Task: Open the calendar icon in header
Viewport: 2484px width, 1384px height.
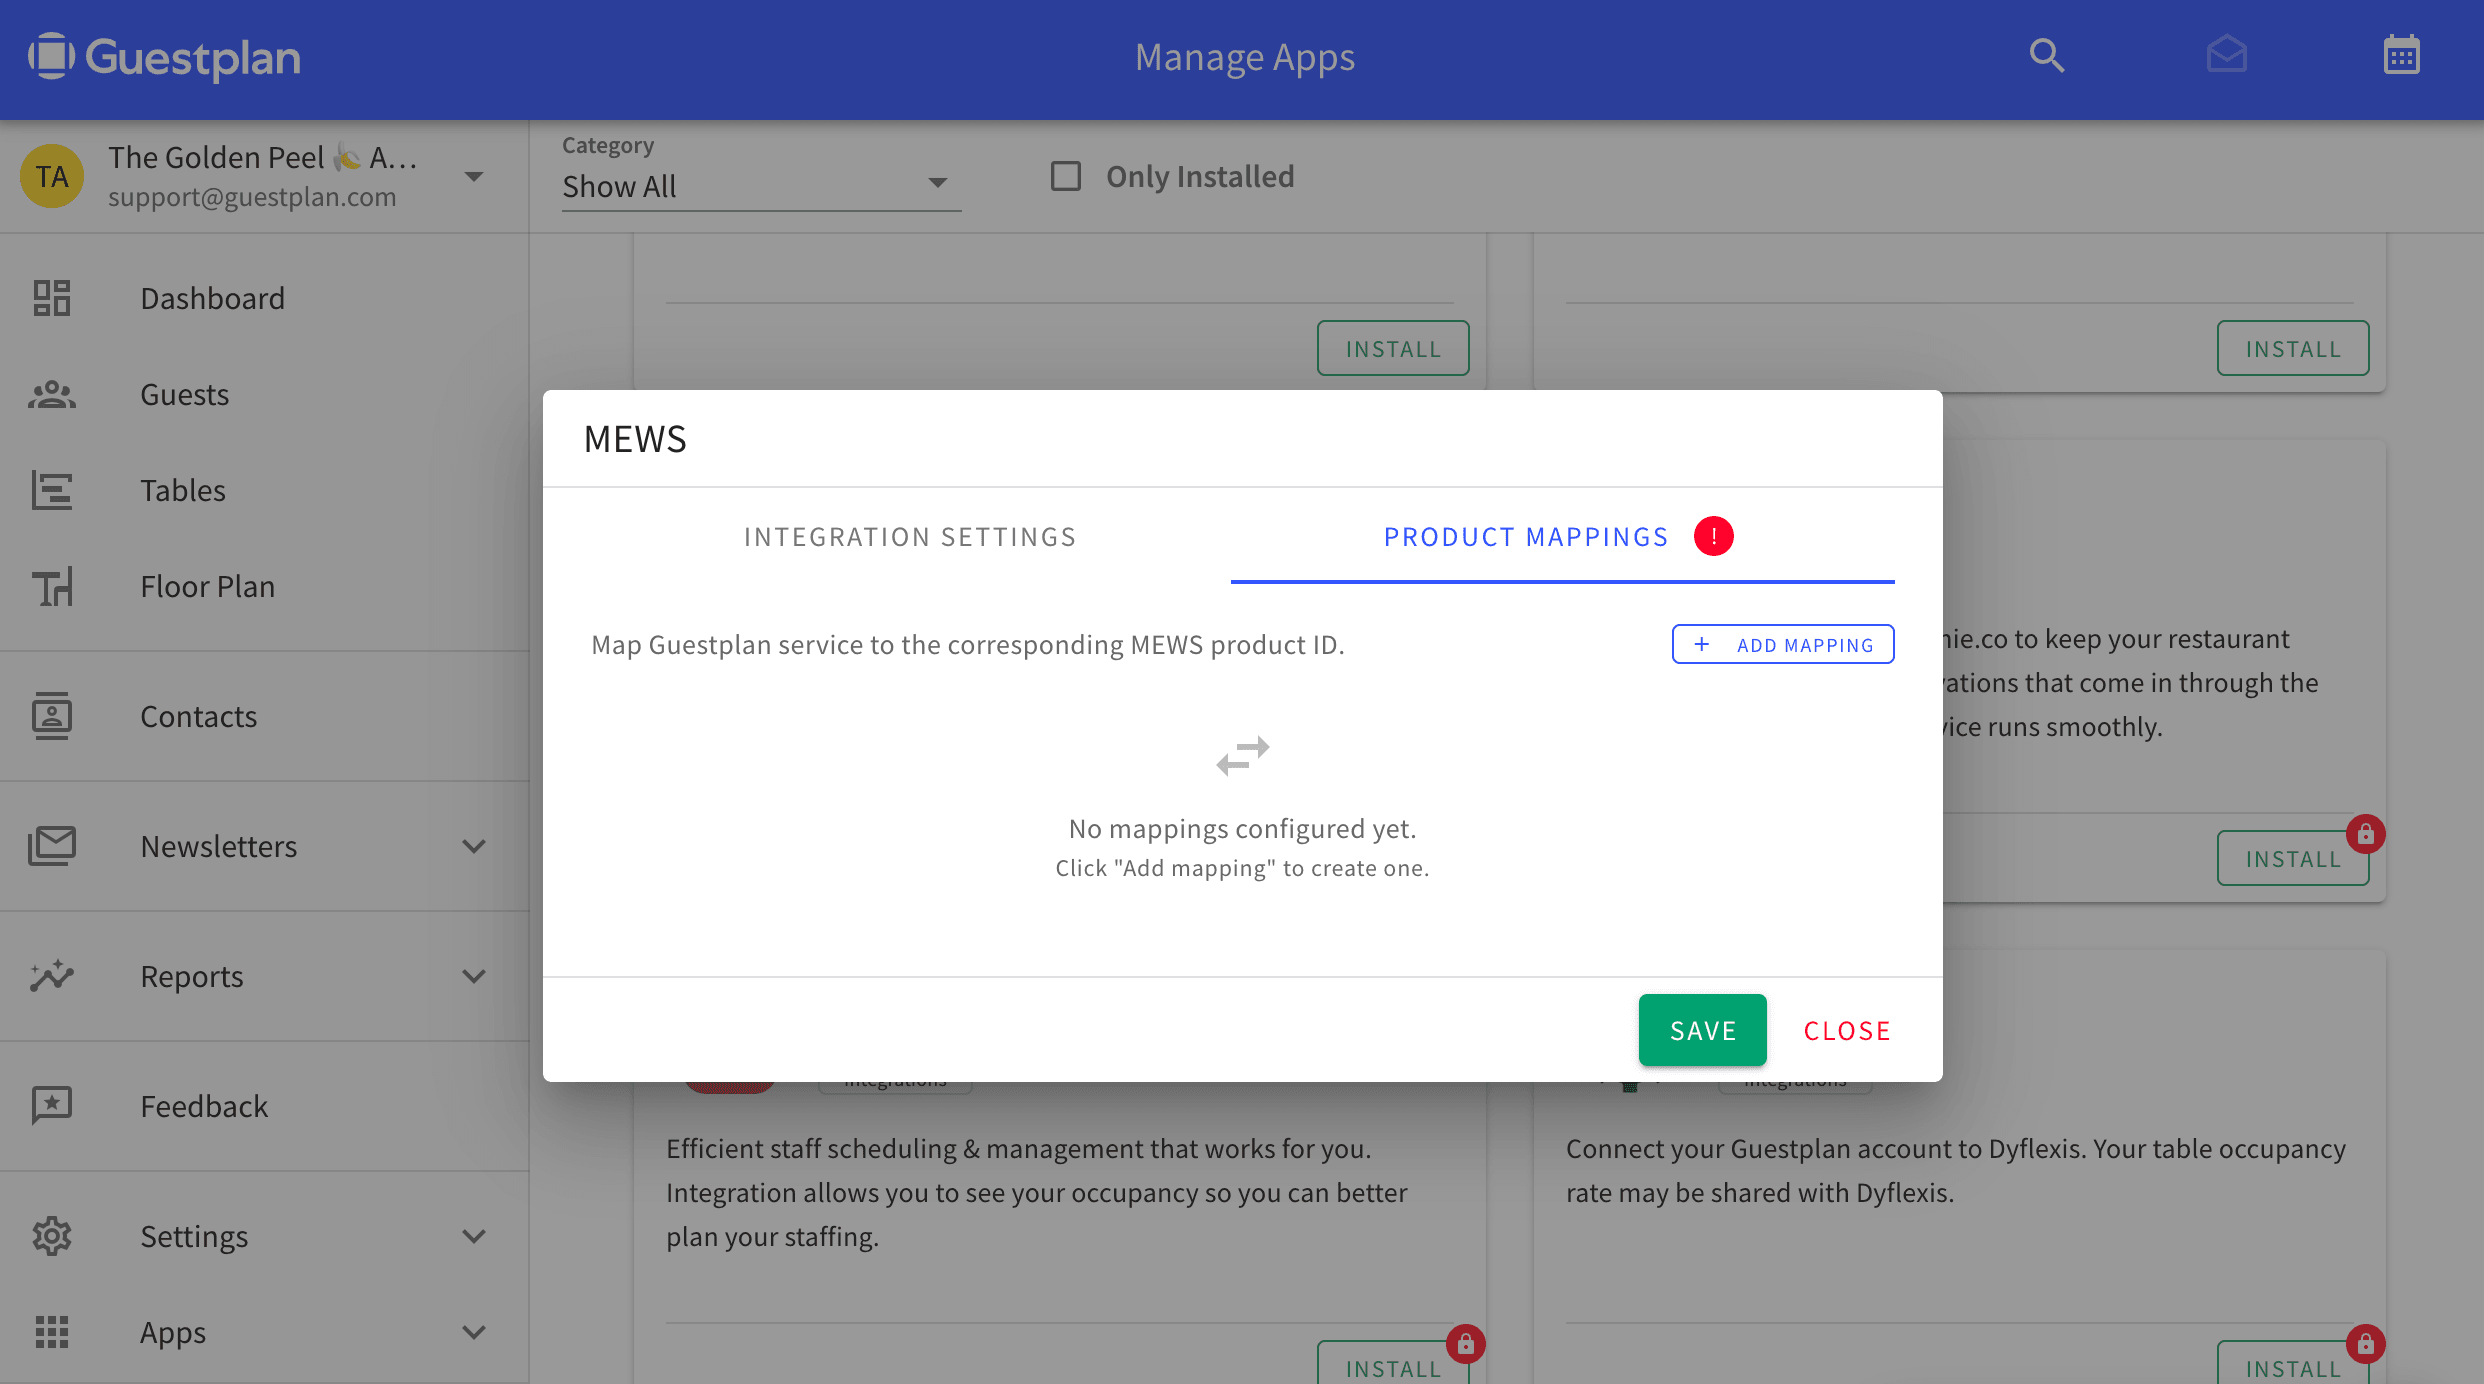Action: 2402,56
